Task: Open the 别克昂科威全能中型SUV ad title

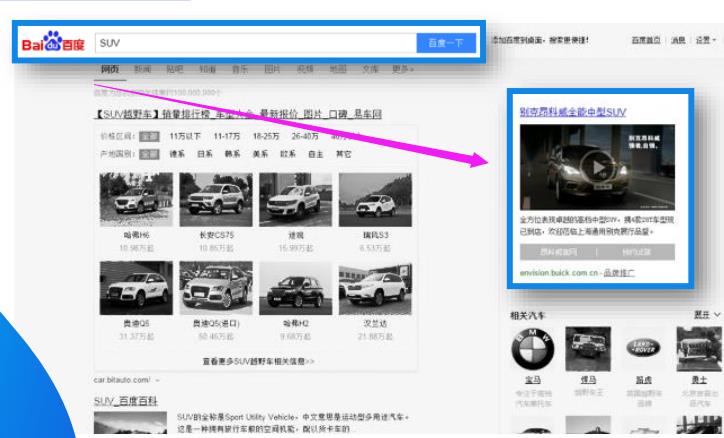Action: [x=573, y=112]
